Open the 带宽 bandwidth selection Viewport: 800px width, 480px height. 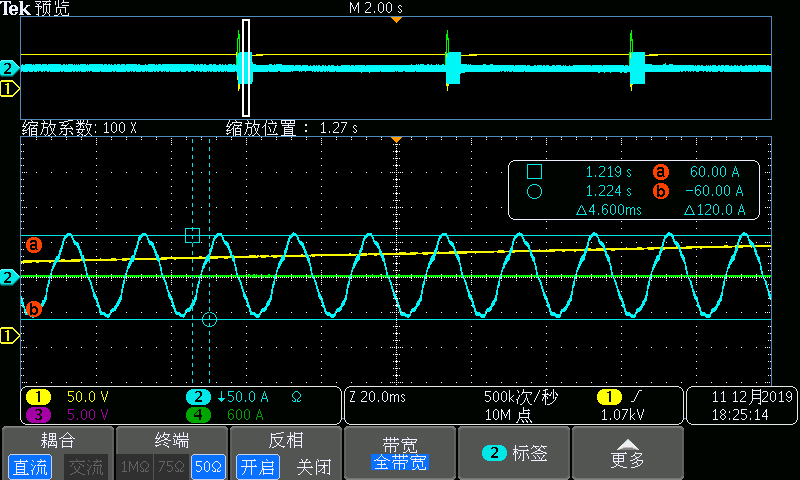400,453
